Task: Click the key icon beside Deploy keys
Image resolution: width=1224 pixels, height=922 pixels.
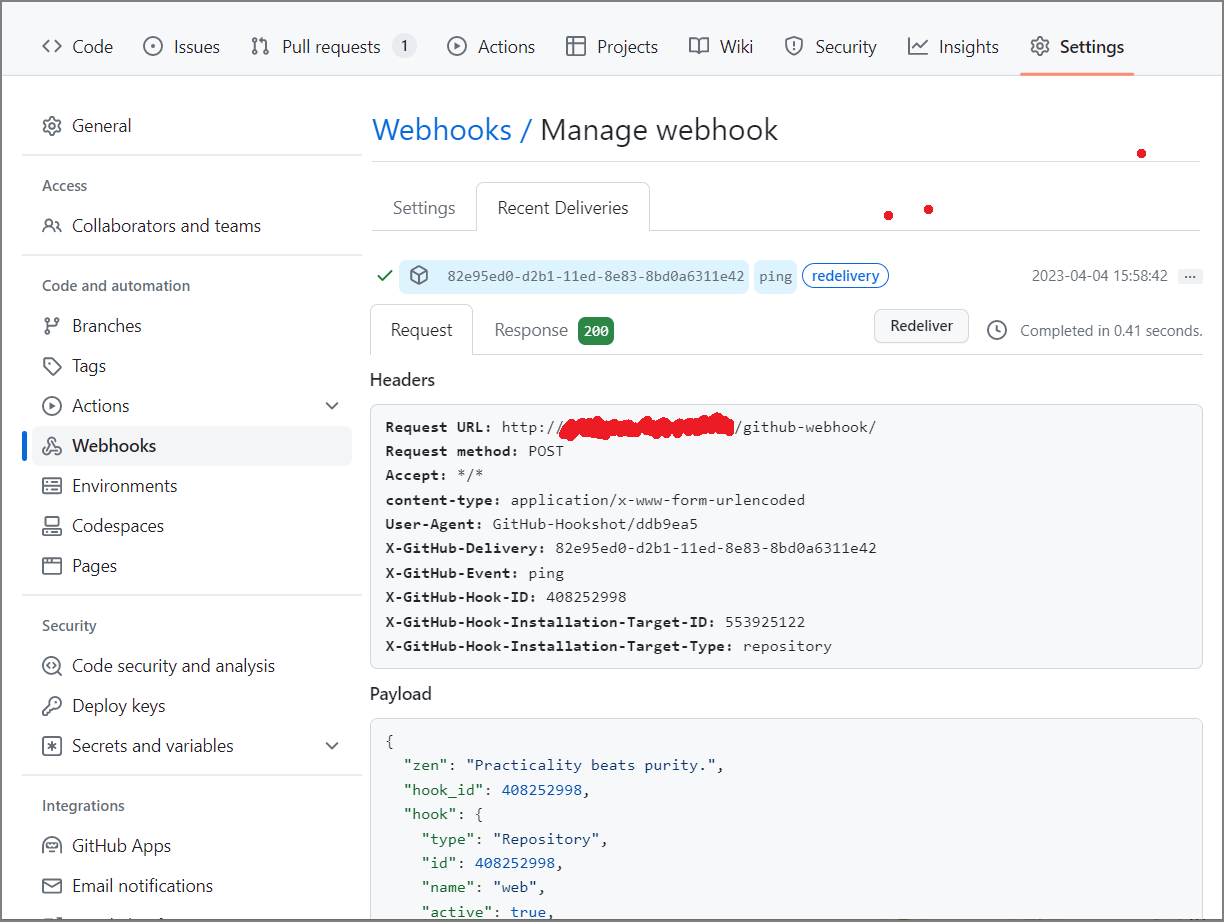Action: pos(51,706)
